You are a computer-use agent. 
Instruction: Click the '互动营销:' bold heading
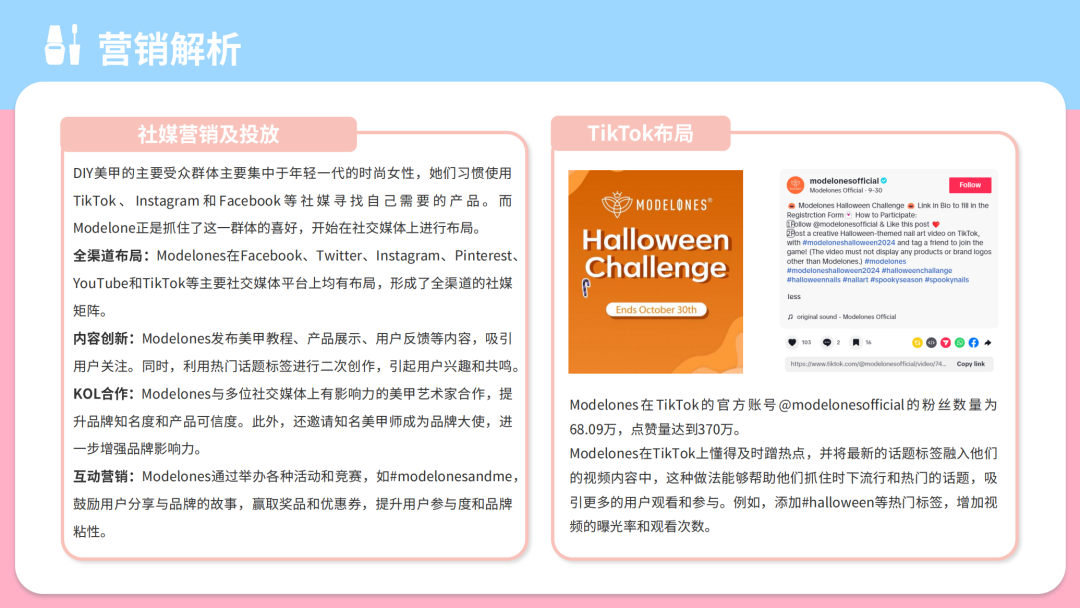pos(106,476)
